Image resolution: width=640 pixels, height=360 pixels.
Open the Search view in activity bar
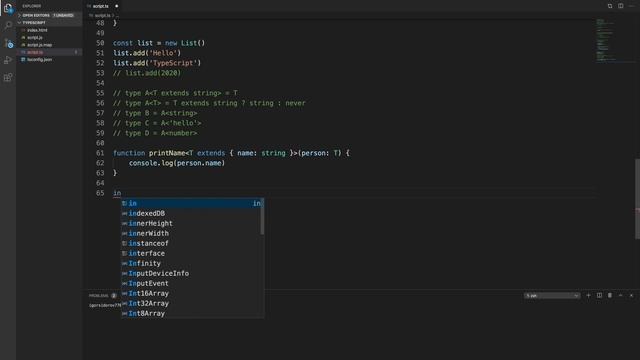pyautogui.click(x=8, y=25)
